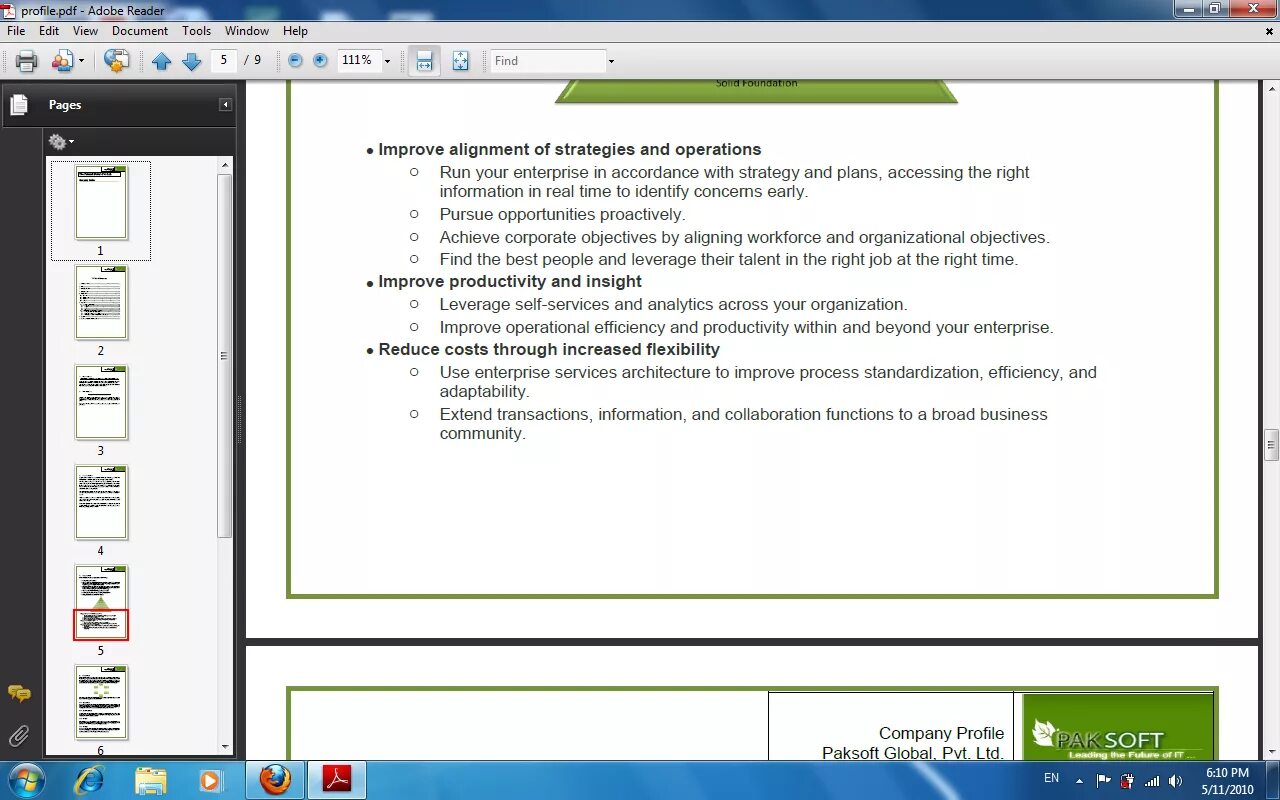The height and width of the screenshot is (800, 1280).
Task: Open Pages panel options gear
Action: (60, 142)
